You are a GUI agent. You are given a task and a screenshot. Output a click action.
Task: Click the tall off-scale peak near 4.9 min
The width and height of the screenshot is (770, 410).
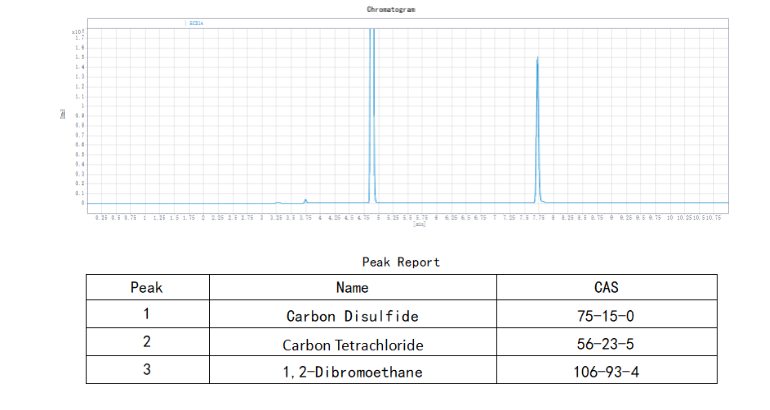coord(372,115)
